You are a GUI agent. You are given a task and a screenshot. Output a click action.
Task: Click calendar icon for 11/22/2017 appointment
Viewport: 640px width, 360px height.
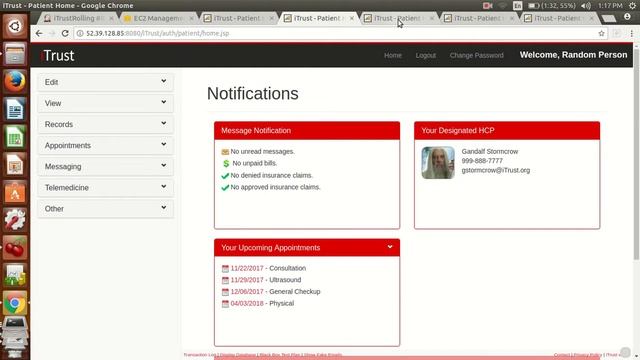pyautogui.click(x=225, y=269)
